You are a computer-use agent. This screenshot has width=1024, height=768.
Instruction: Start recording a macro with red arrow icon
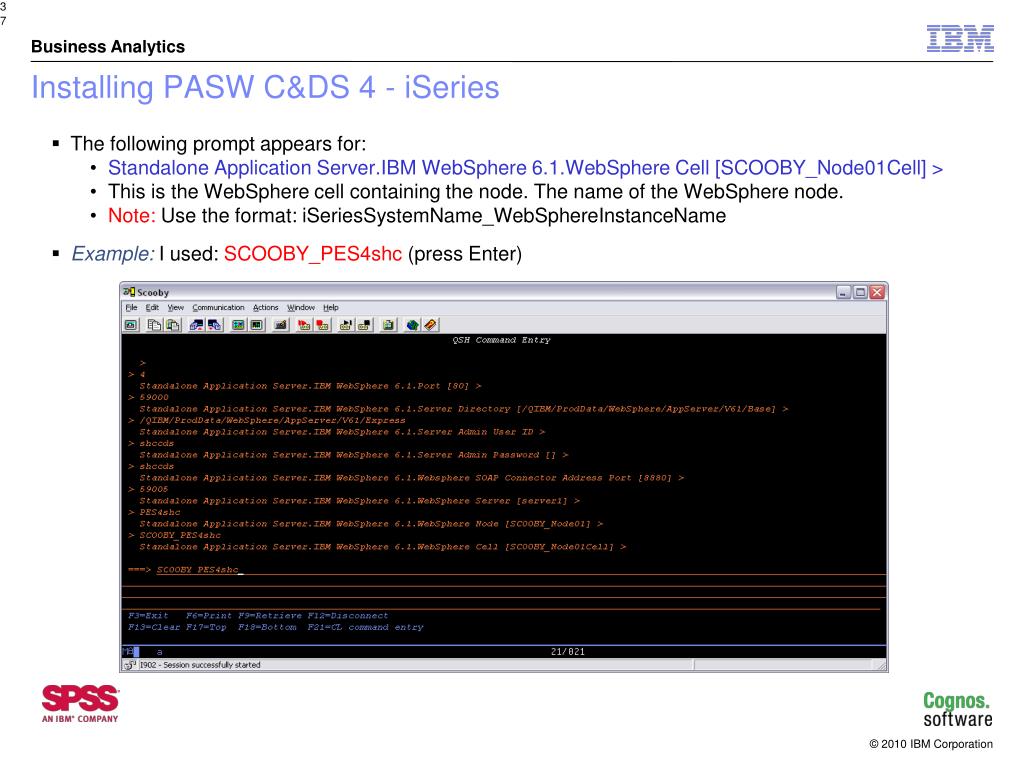(304, 325)
